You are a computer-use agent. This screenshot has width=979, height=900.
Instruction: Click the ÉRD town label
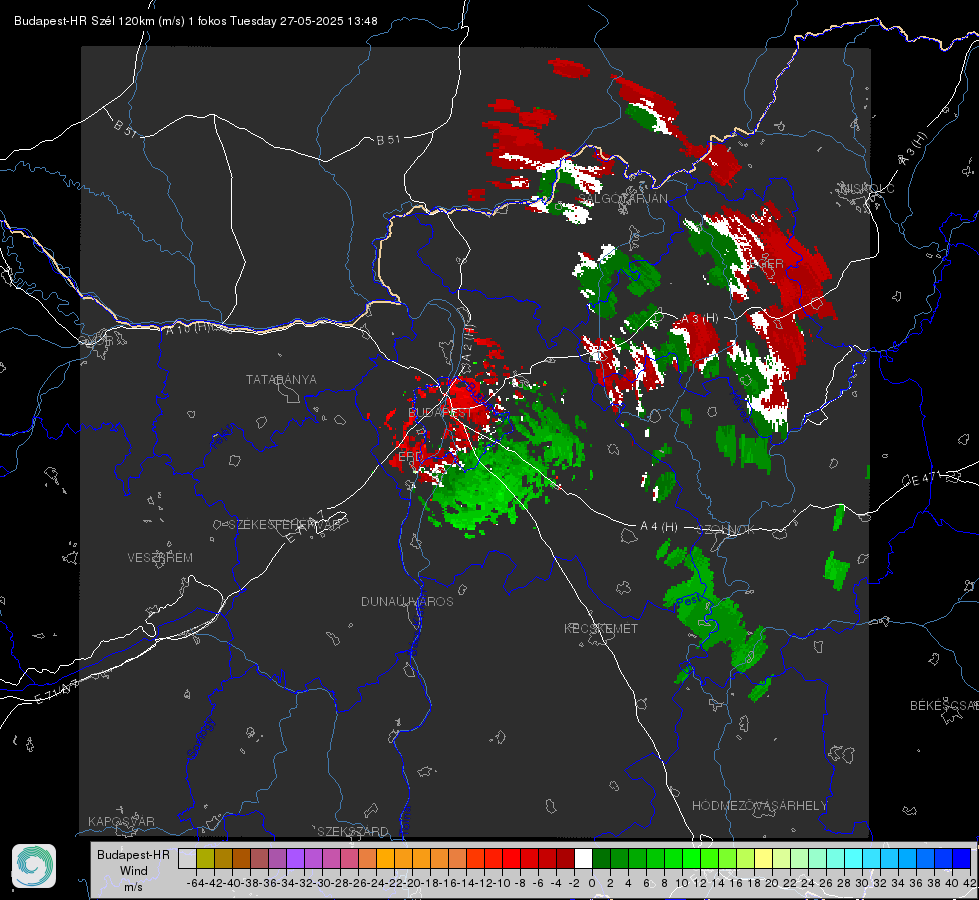(410, 457)
